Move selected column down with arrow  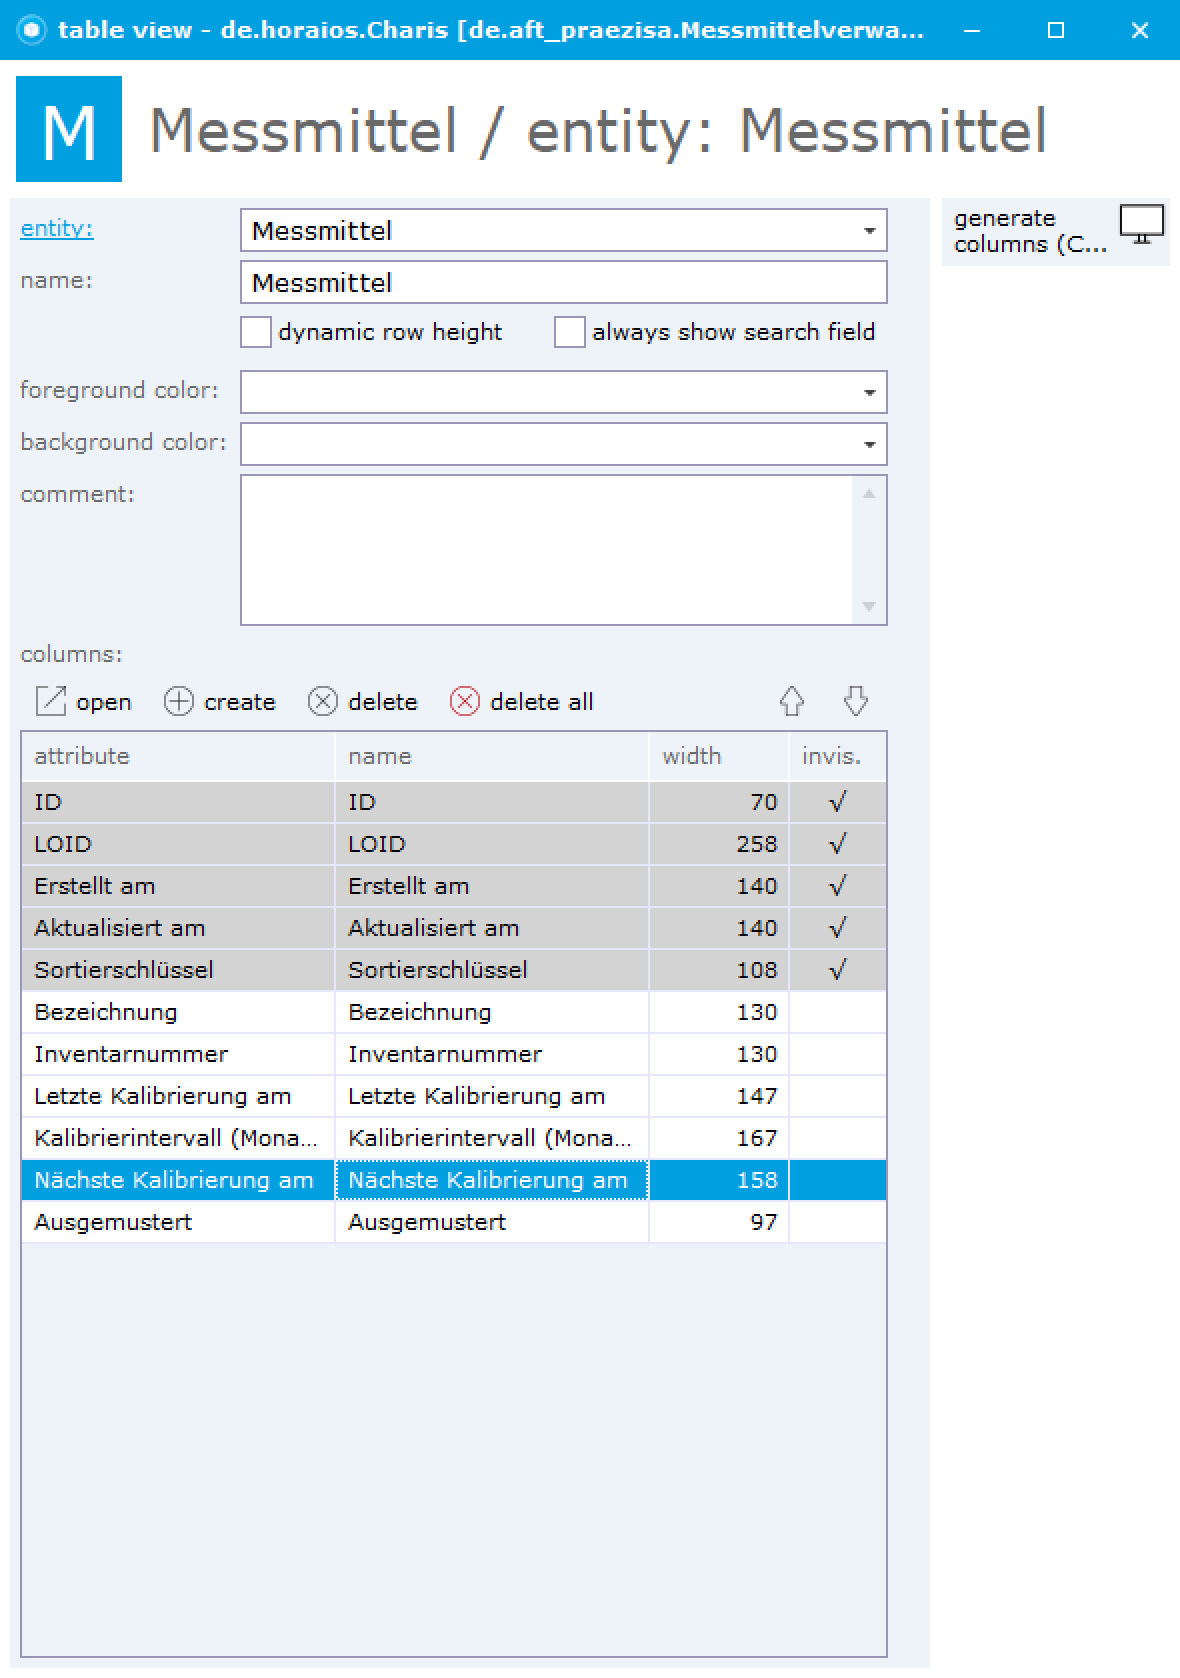(856, 701)
